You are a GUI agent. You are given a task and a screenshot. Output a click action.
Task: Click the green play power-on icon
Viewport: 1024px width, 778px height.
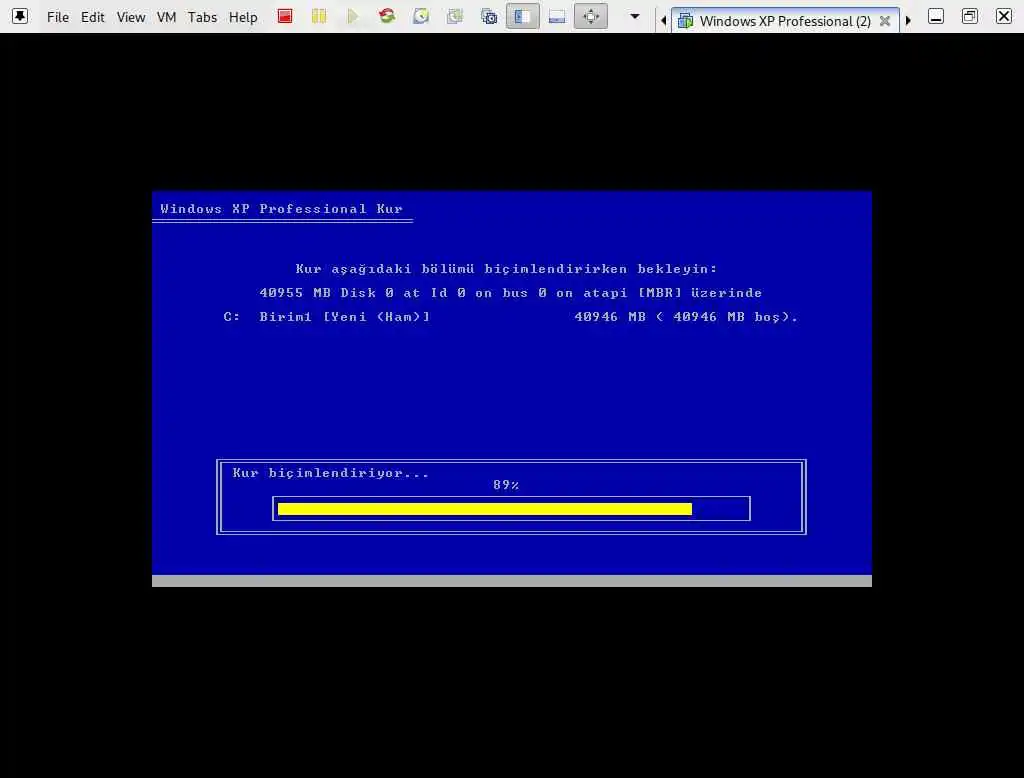pos(353,16)
